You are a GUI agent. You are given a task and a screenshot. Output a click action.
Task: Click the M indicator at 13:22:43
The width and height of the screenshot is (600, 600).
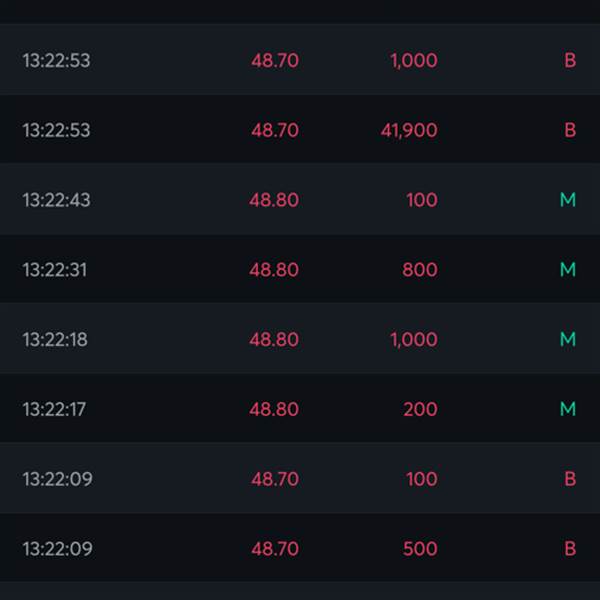[x=568, y=200]
